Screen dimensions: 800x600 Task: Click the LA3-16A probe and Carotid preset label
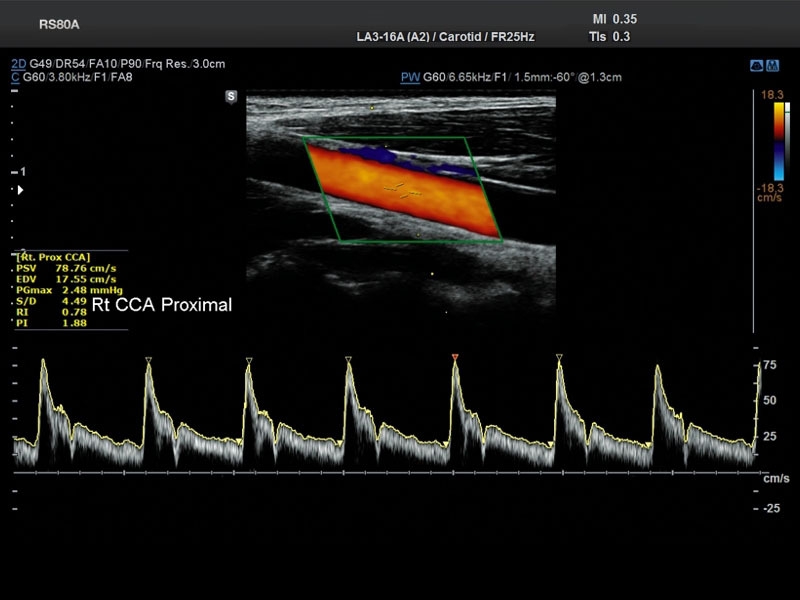(x=445, y=37)
